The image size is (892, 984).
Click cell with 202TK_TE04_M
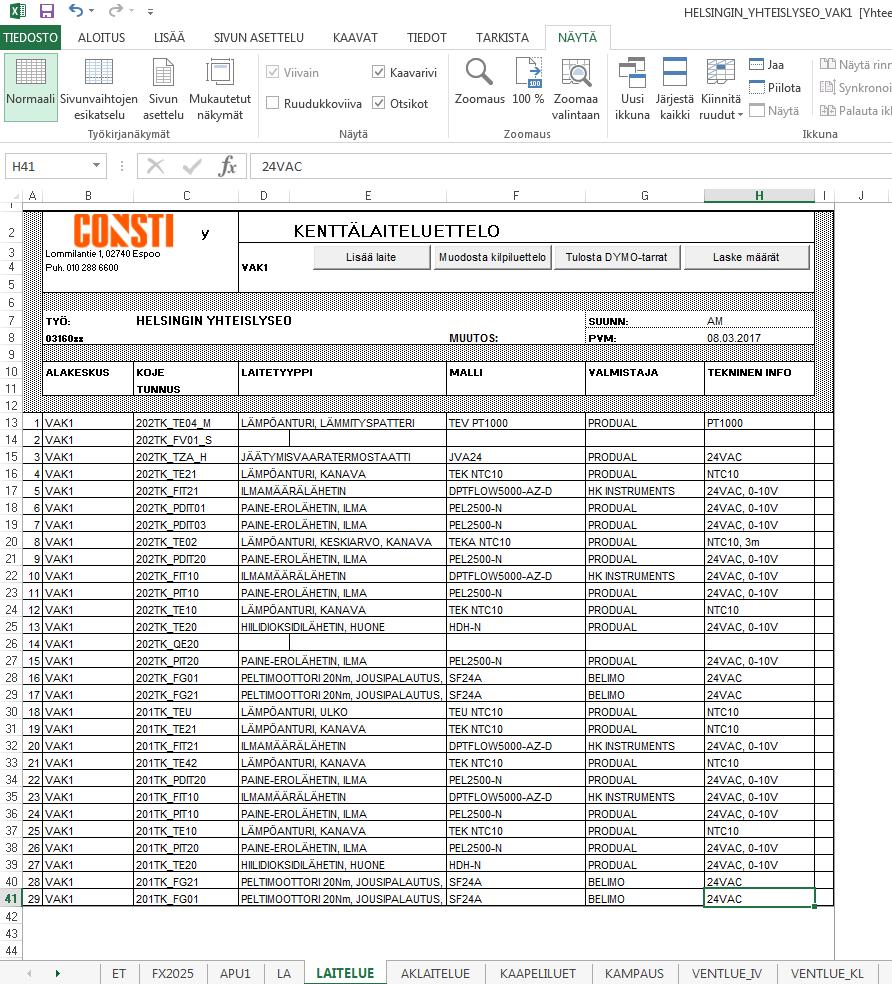(186, 423)
